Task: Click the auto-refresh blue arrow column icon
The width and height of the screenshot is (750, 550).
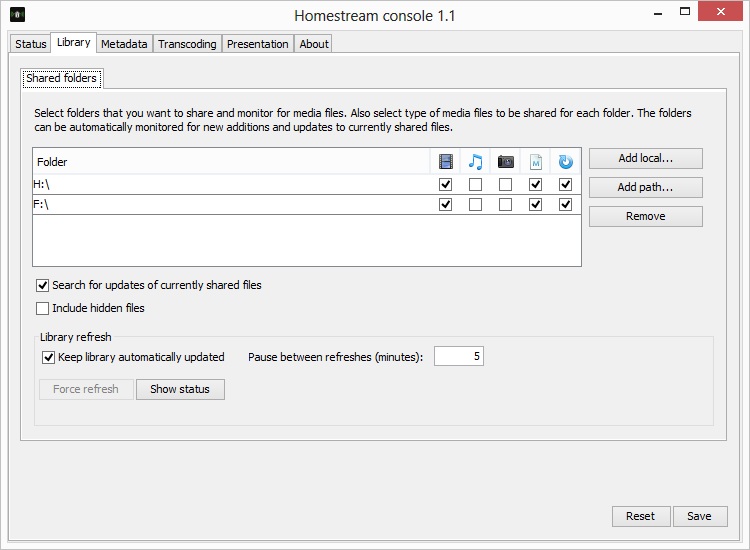Action: 565,162
